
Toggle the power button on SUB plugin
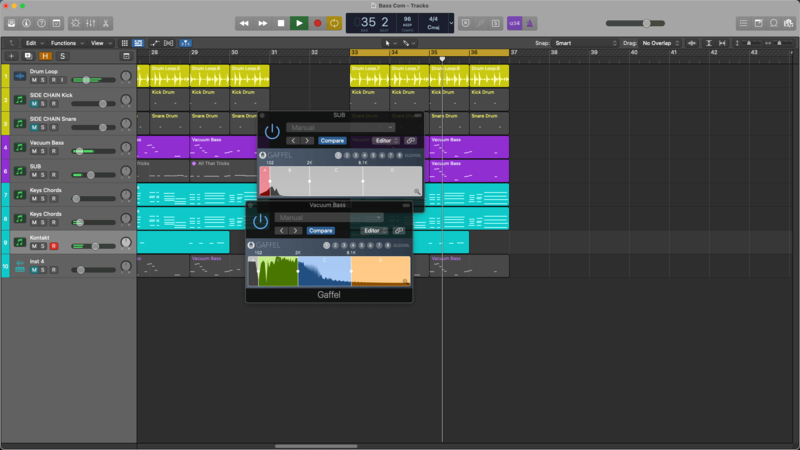[x=272, y=132]
